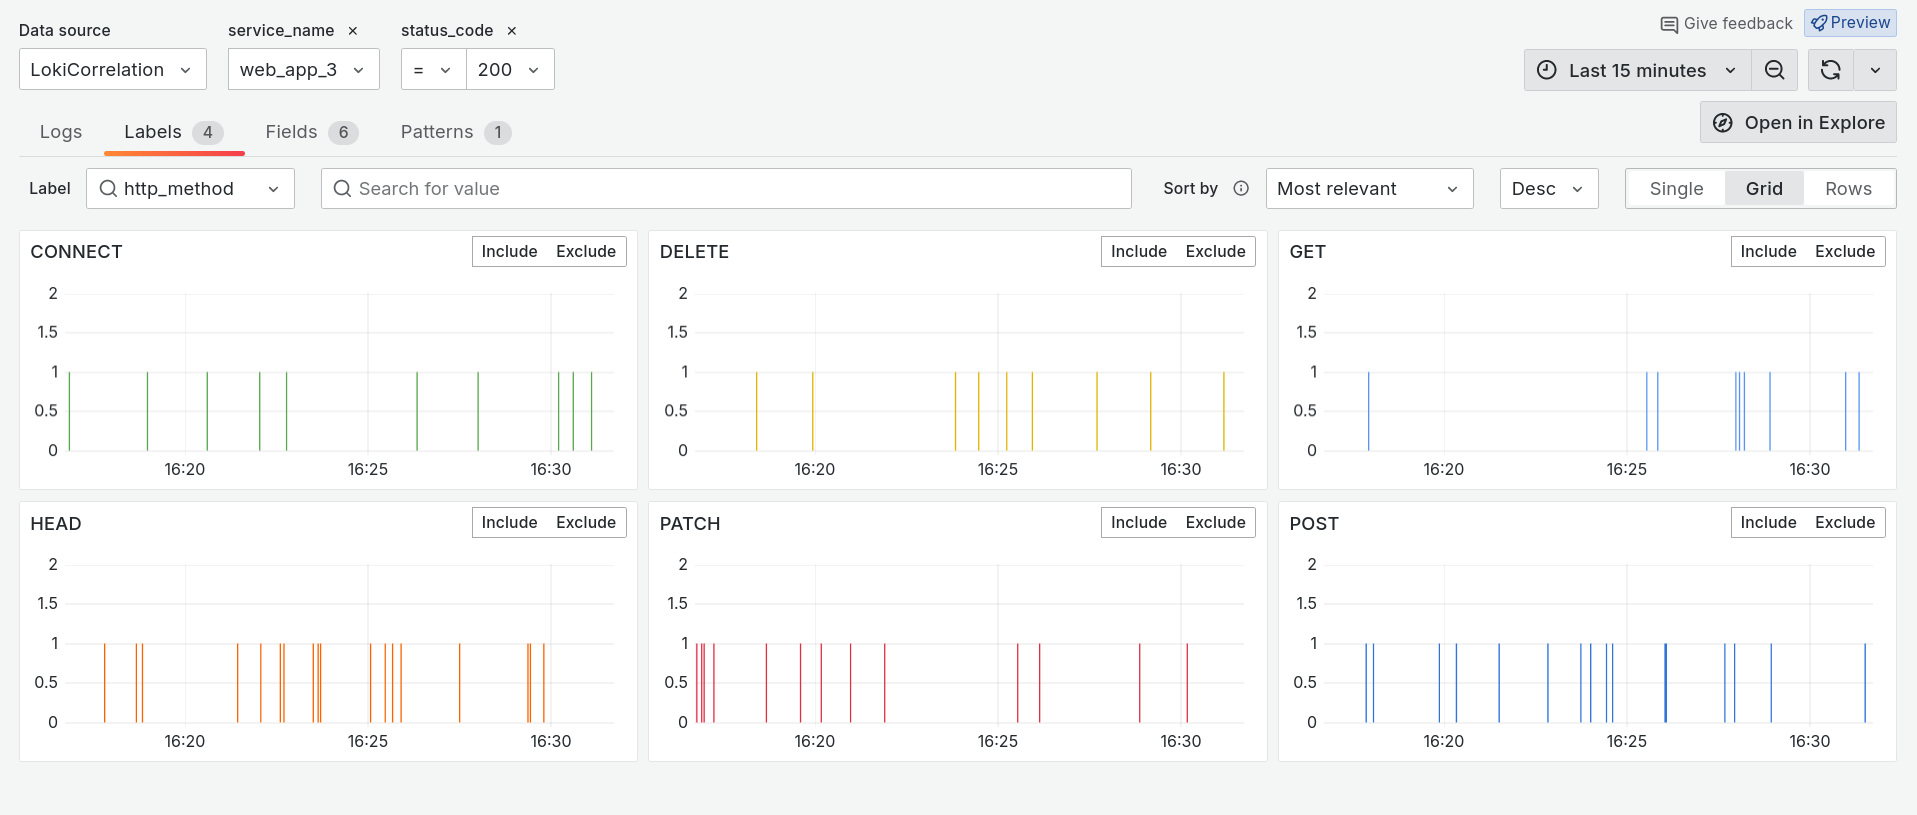Remove the service_name filter with its x icon
The height and width of the screenshot is (815, 1917).
(x=353, y=31)
